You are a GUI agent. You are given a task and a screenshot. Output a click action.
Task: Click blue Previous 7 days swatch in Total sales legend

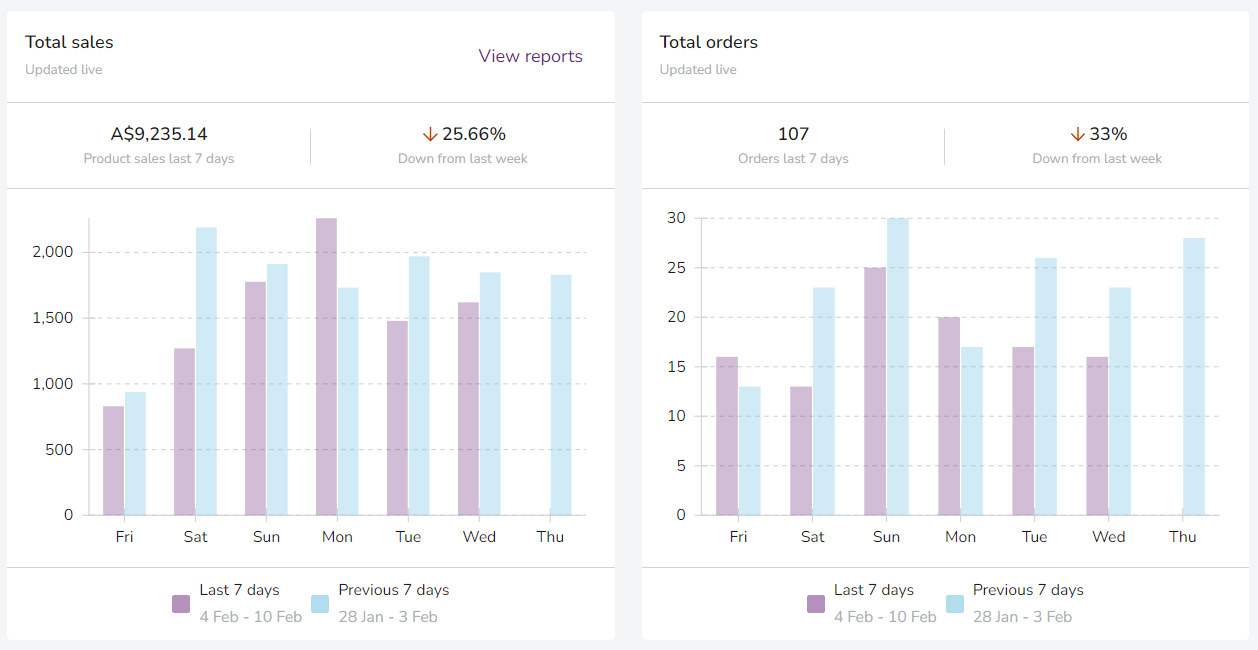pyautogui.click(x=320, y=604)
